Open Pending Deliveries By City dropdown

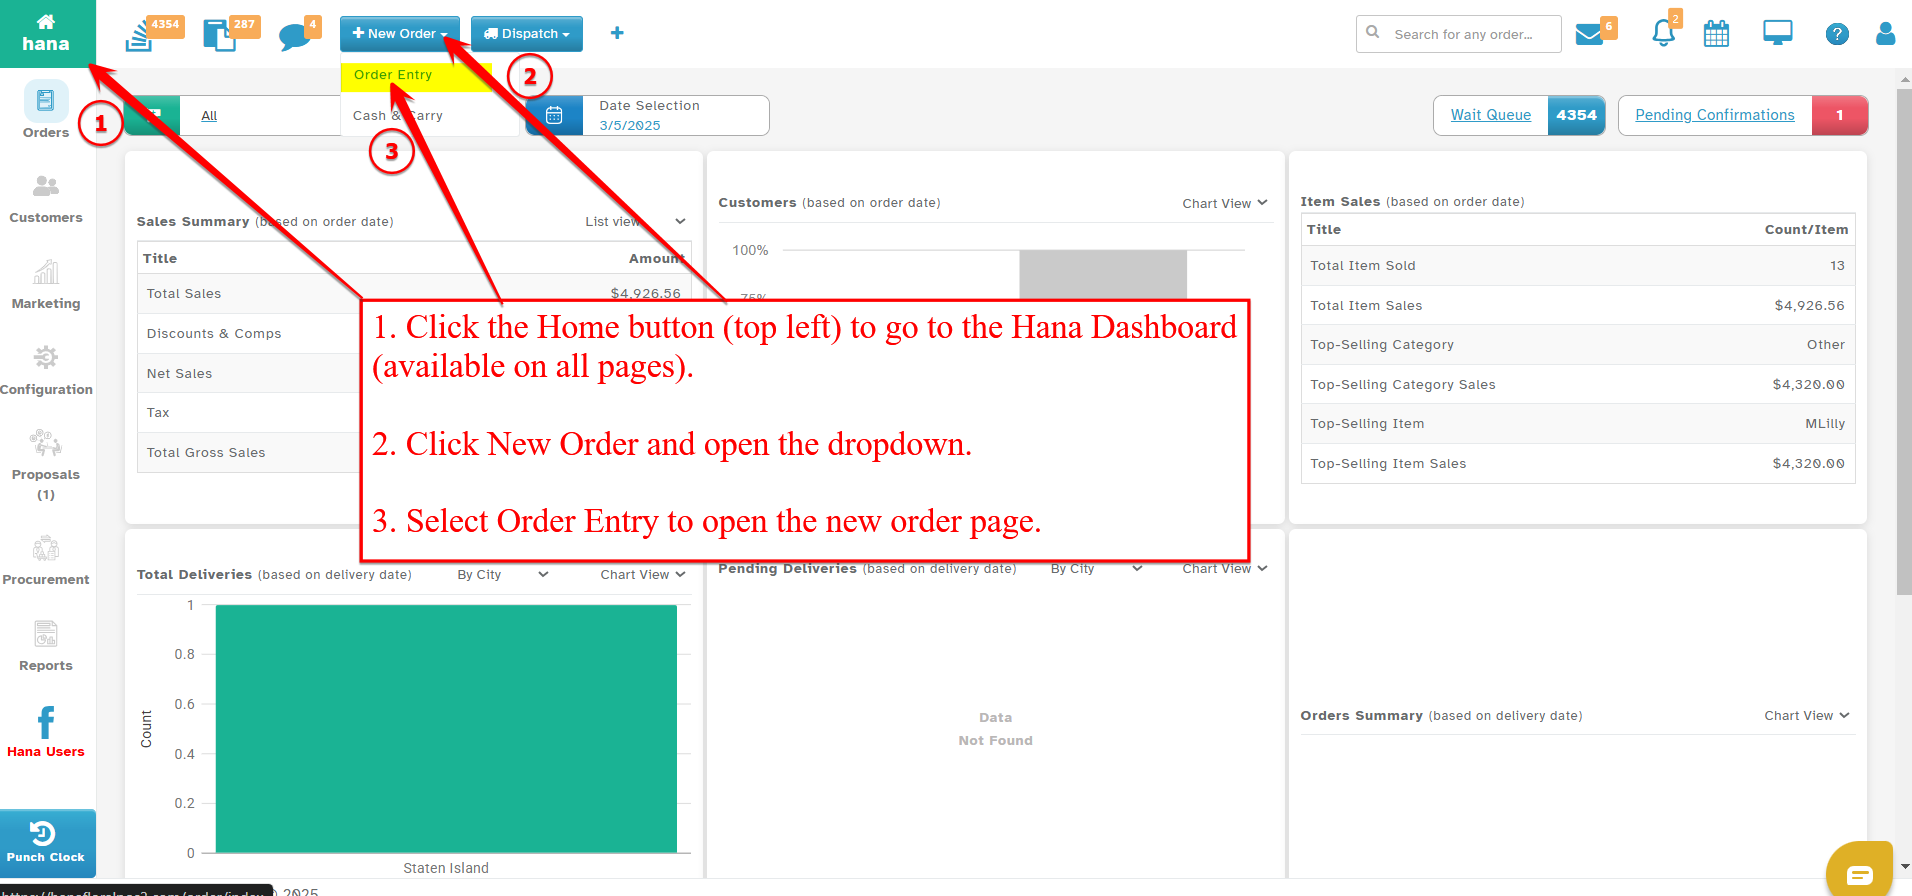tap(1096, 569)
